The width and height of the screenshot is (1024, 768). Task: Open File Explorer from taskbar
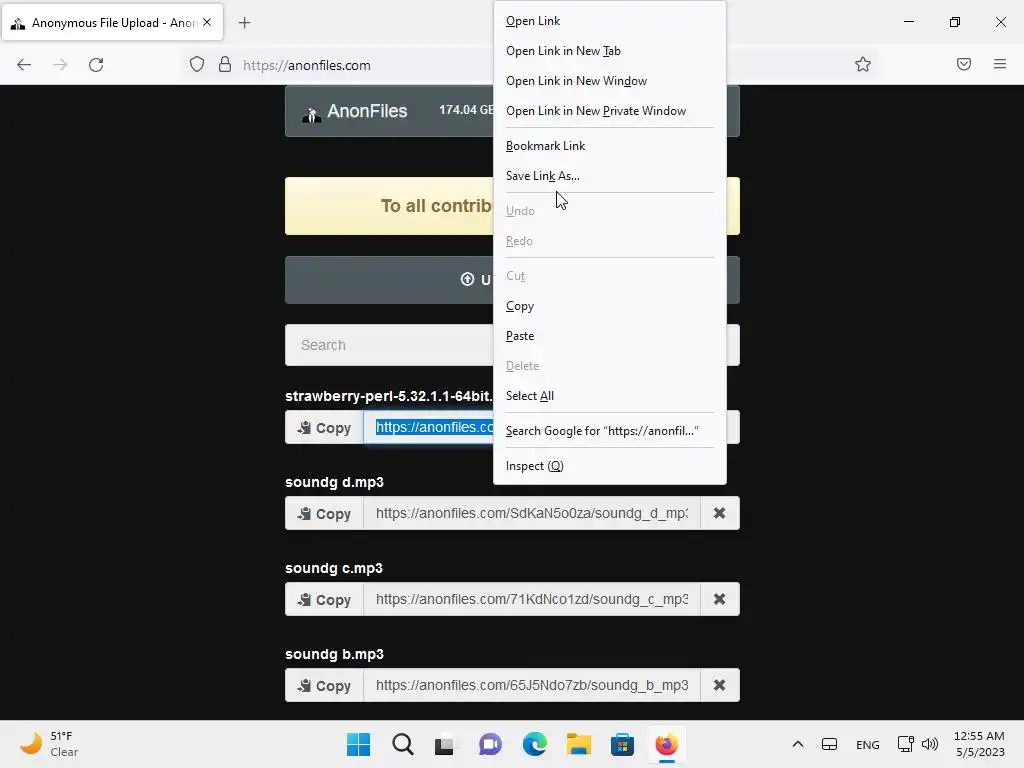coord(579,744)
